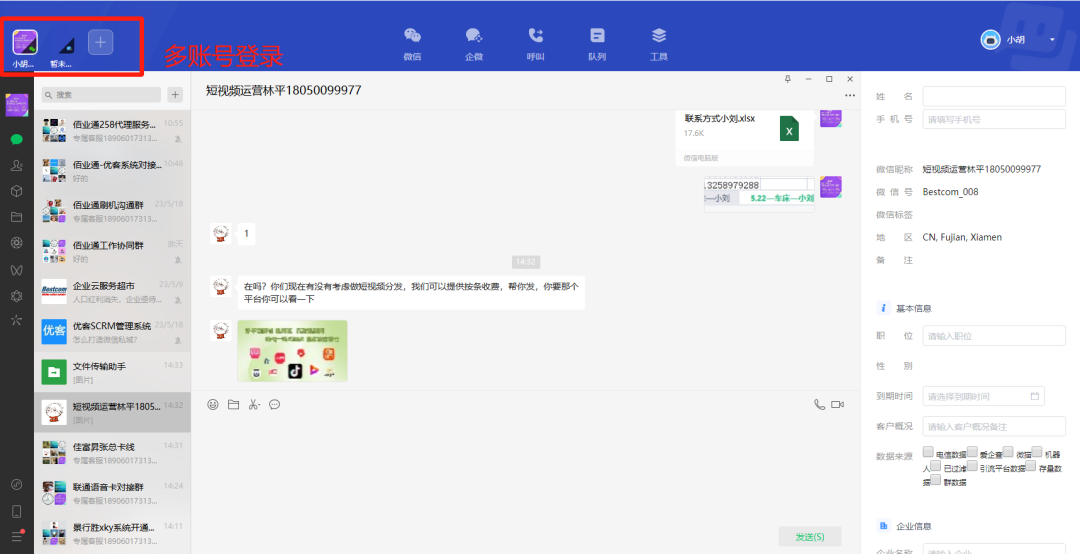Viewport: 1080px width, 554px height.
Task: Start a voice call with the phone icon
Action: click(819, 404)
